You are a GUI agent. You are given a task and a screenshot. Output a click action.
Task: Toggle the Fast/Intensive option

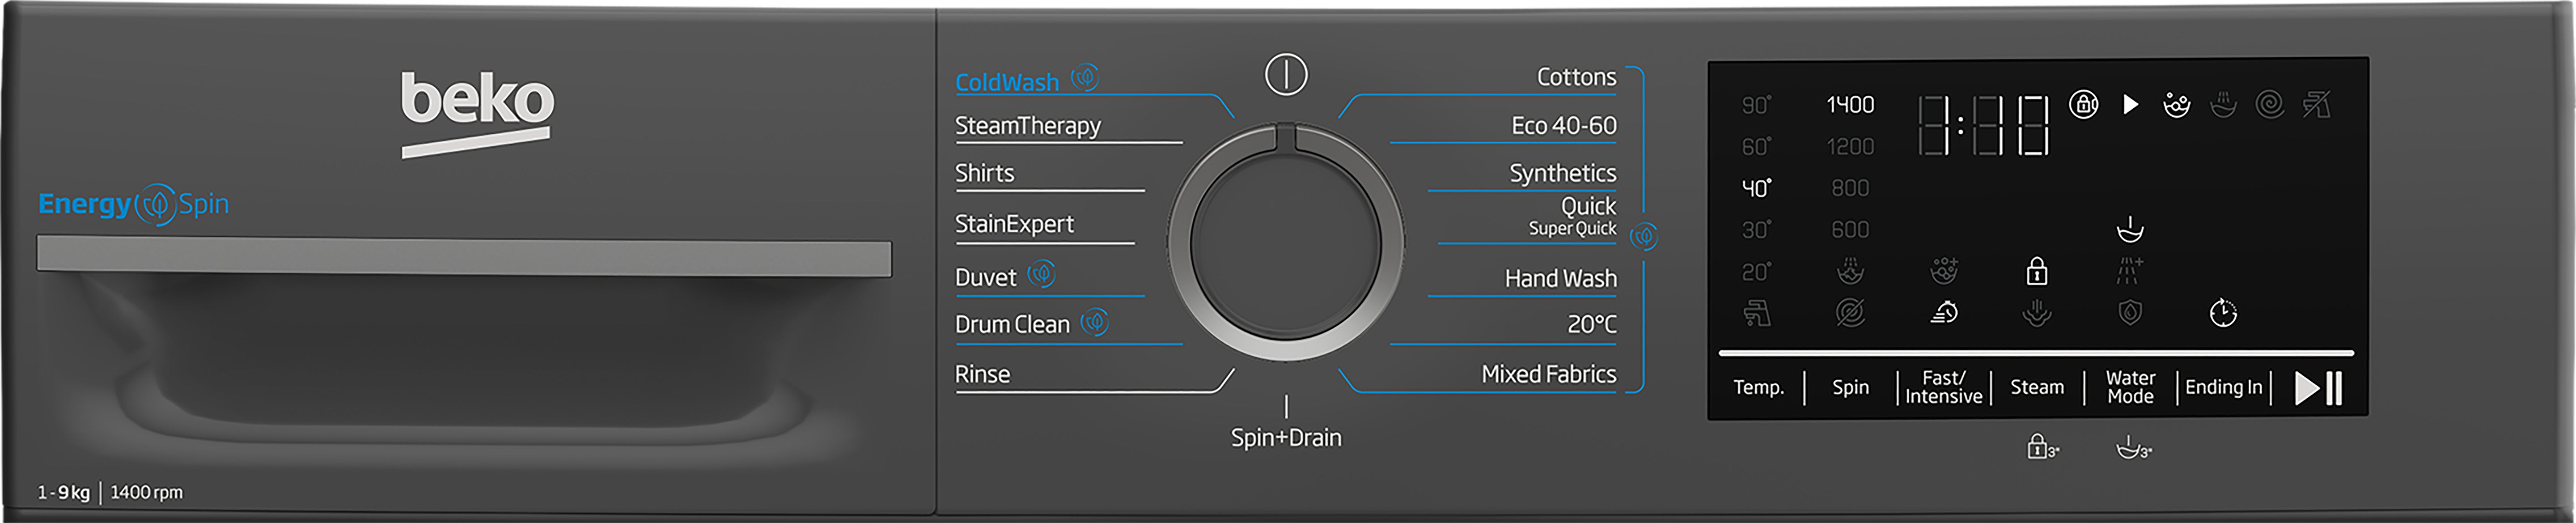(1943, 387)
